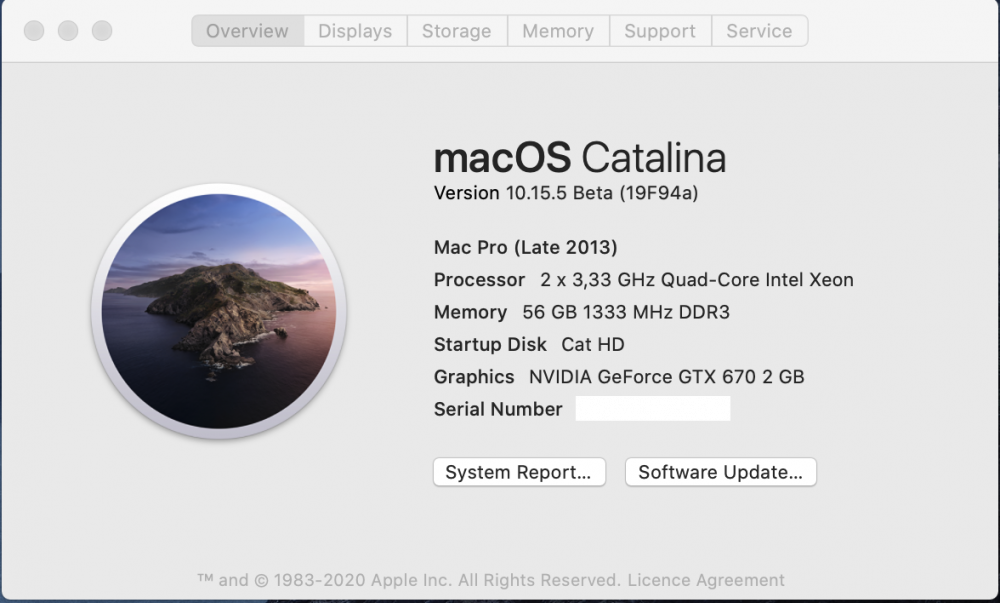View the Support tab
1000x603 pixels.
(x=660, y=31)
